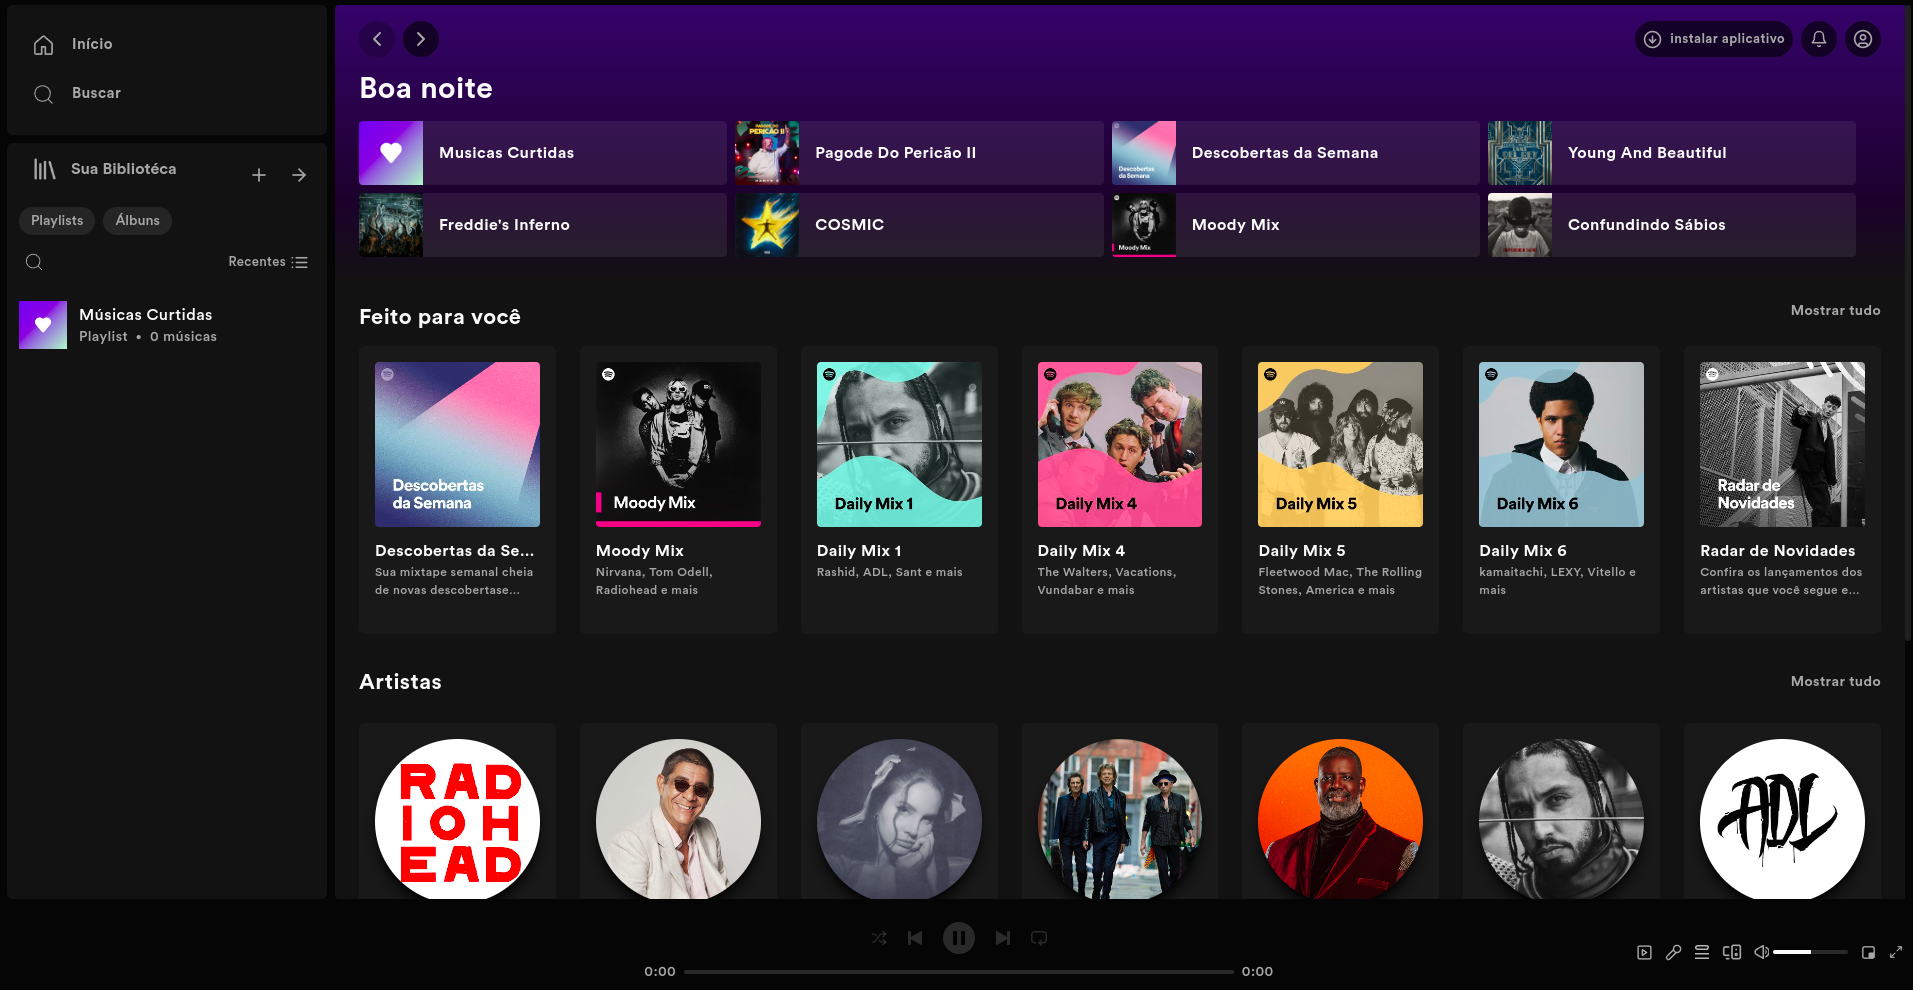The image size is (1913, 990).
Task: Open Moody Mix card cover
Action: point(678,444)
